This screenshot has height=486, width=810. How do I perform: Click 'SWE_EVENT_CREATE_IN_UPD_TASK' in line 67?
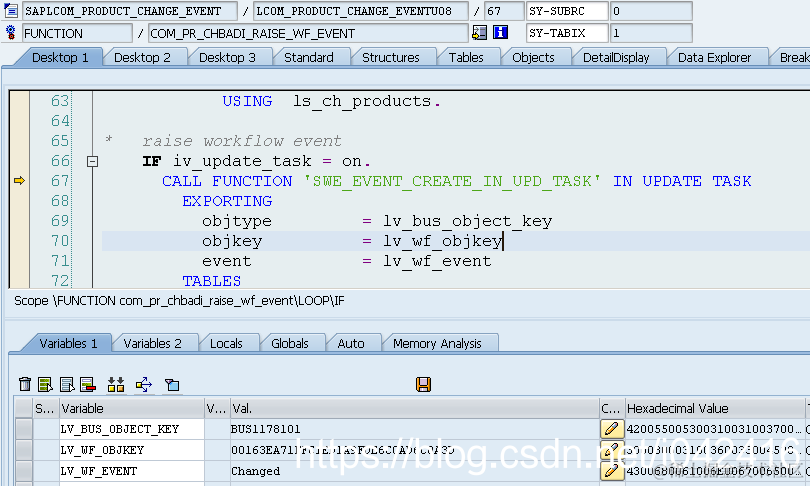click(x=452, y=181)
